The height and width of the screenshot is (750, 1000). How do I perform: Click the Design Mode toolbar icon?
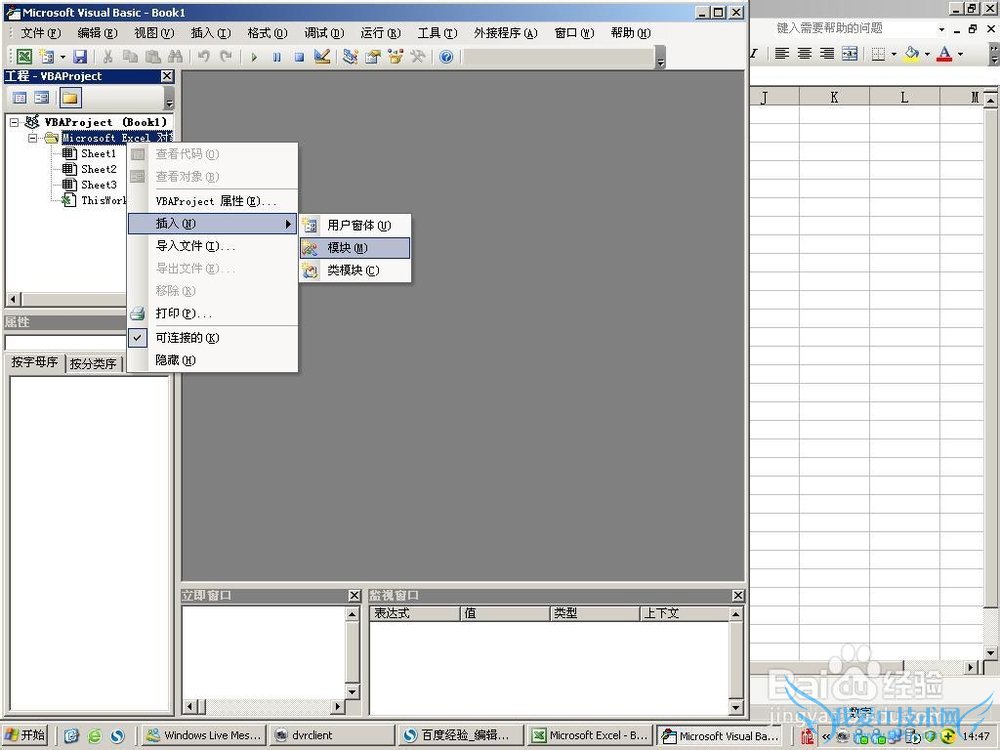(x=322, y=57)
